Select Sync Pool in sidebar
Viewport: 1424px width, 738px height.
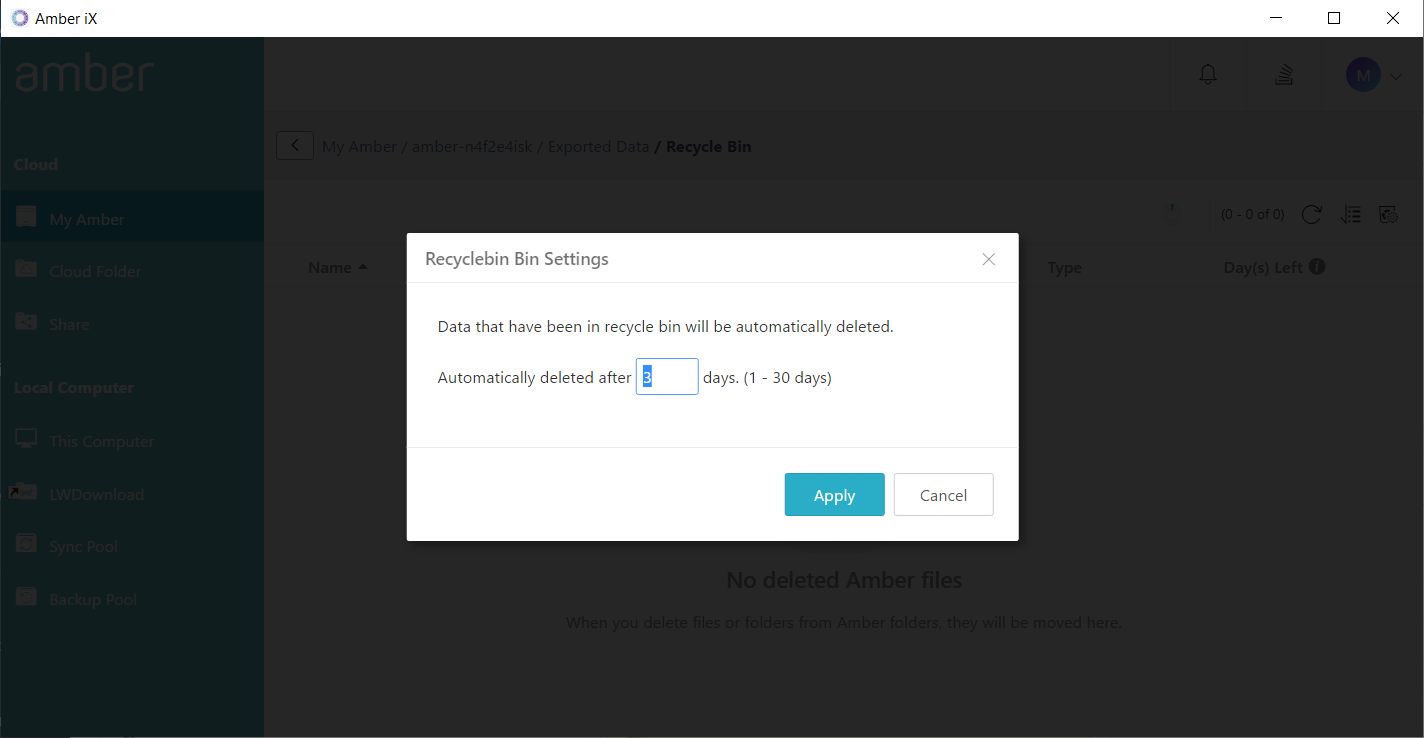[x=132, y=546]
